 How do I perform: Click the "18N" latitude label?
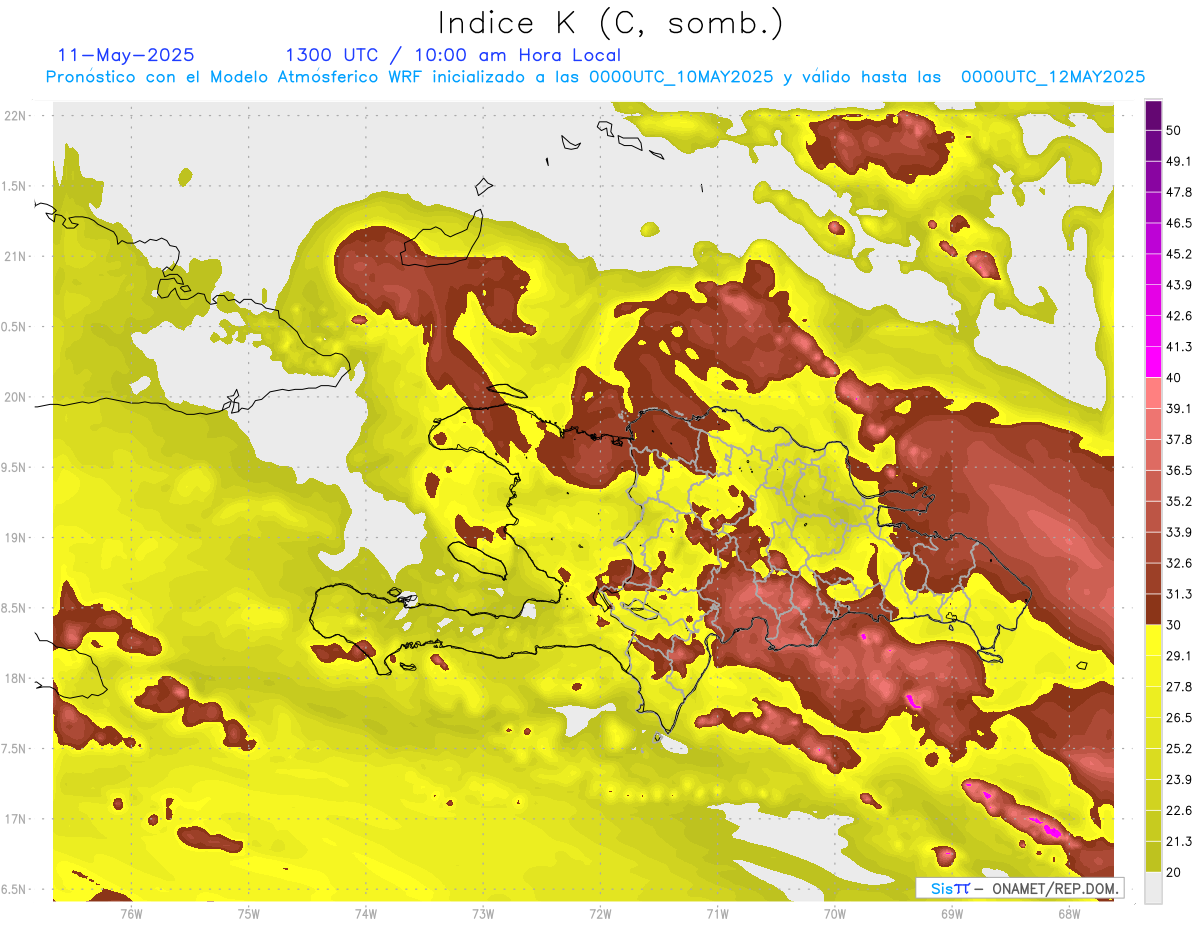(x=15, y=678)
